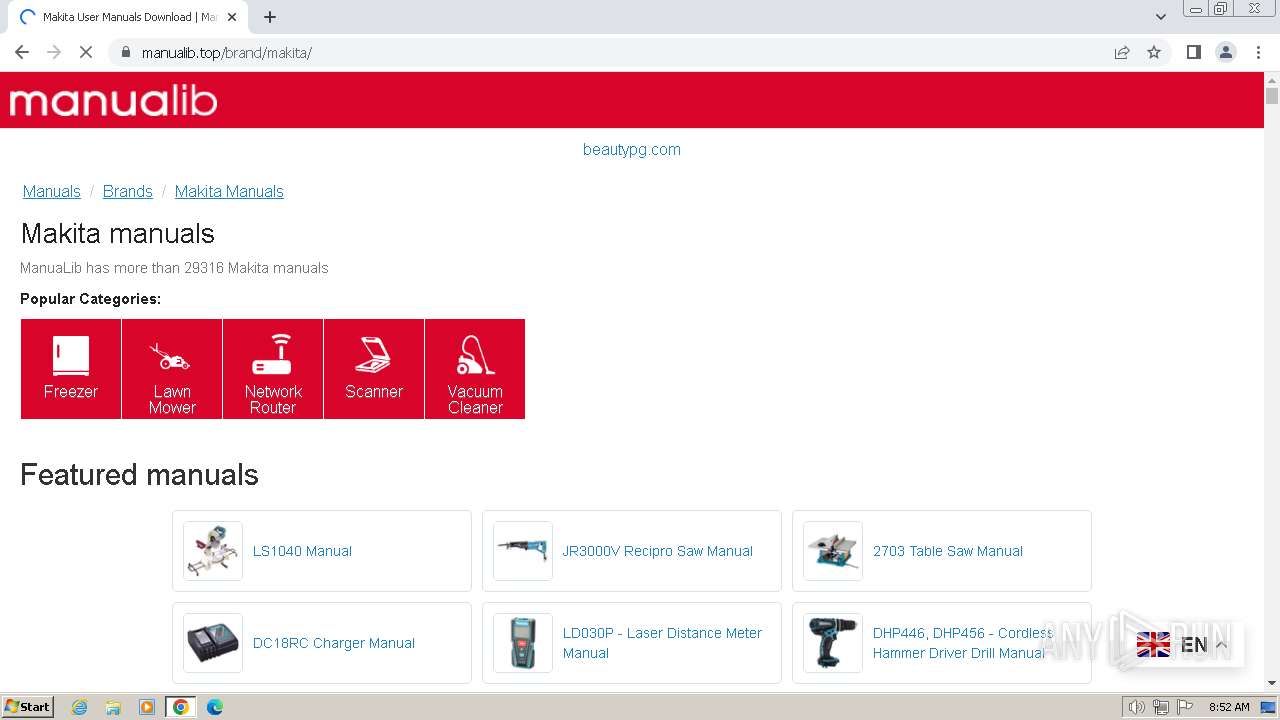Bookmark this page with the star

coord(1154,52)
